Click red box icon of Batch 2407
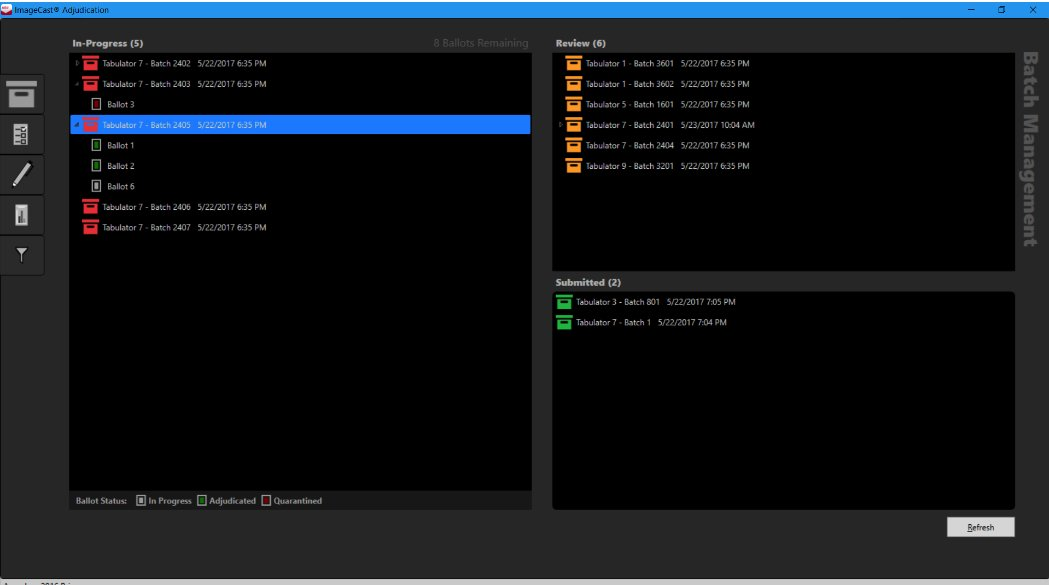Screen dimensions: 1049x585 90,228
